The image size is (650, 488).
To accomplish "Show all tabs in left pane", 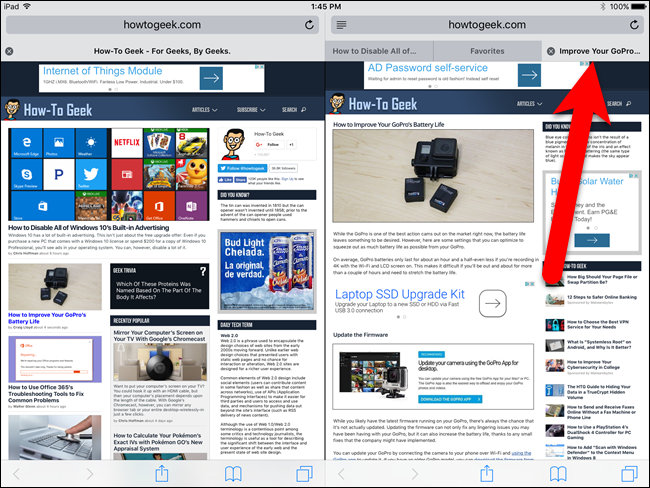I will coord(304,473).
